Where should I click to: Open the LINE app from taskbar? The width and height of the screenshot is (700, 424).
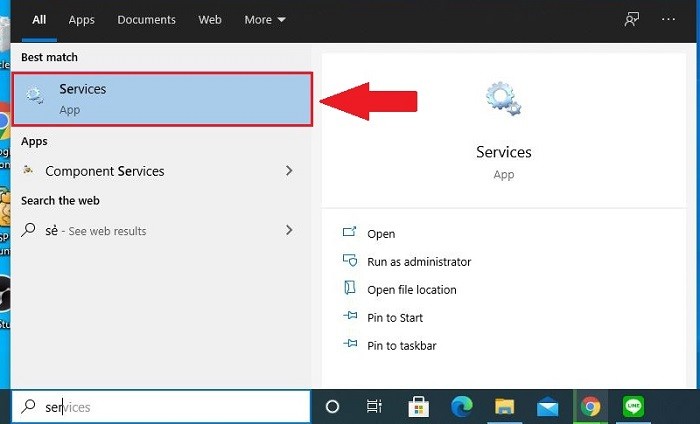633,407
